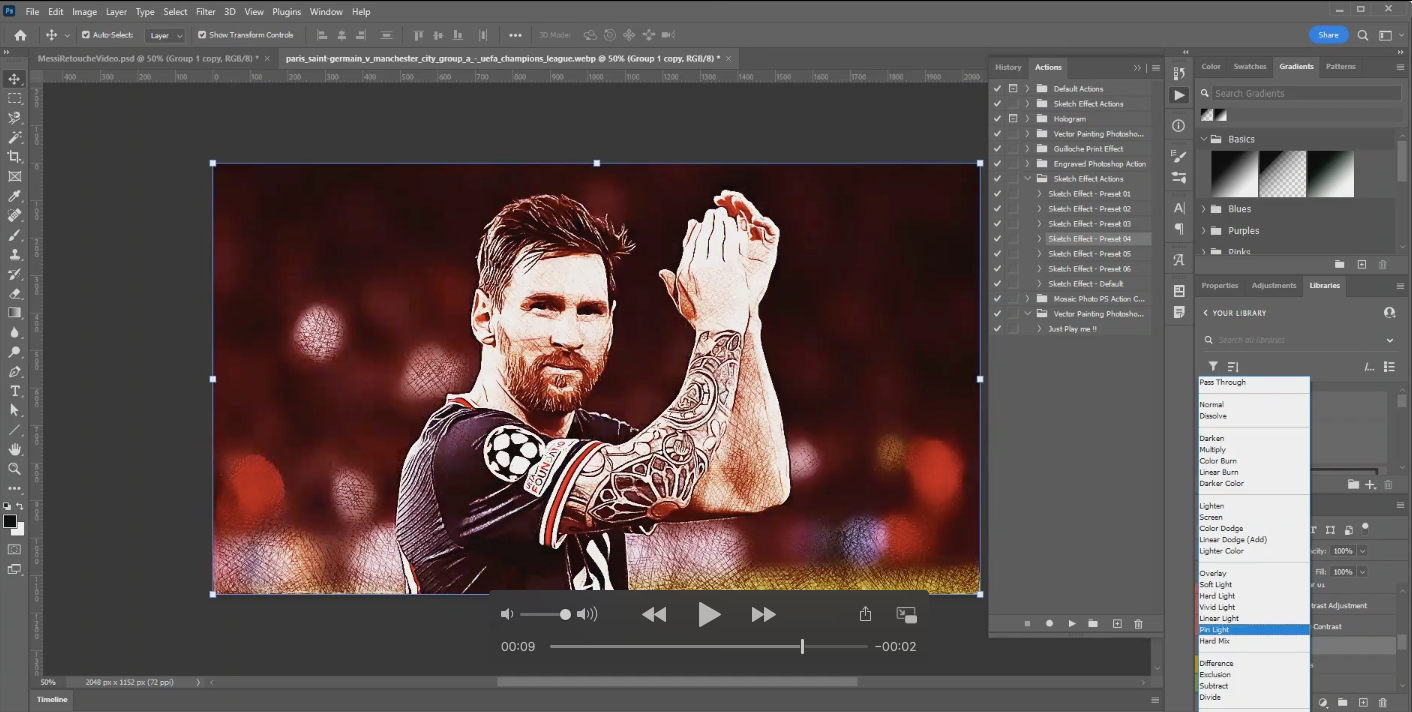This screenshot has width=1412, height=712.
Task: Click the video progress scrubber handle
Action: (x=802, y=647)
